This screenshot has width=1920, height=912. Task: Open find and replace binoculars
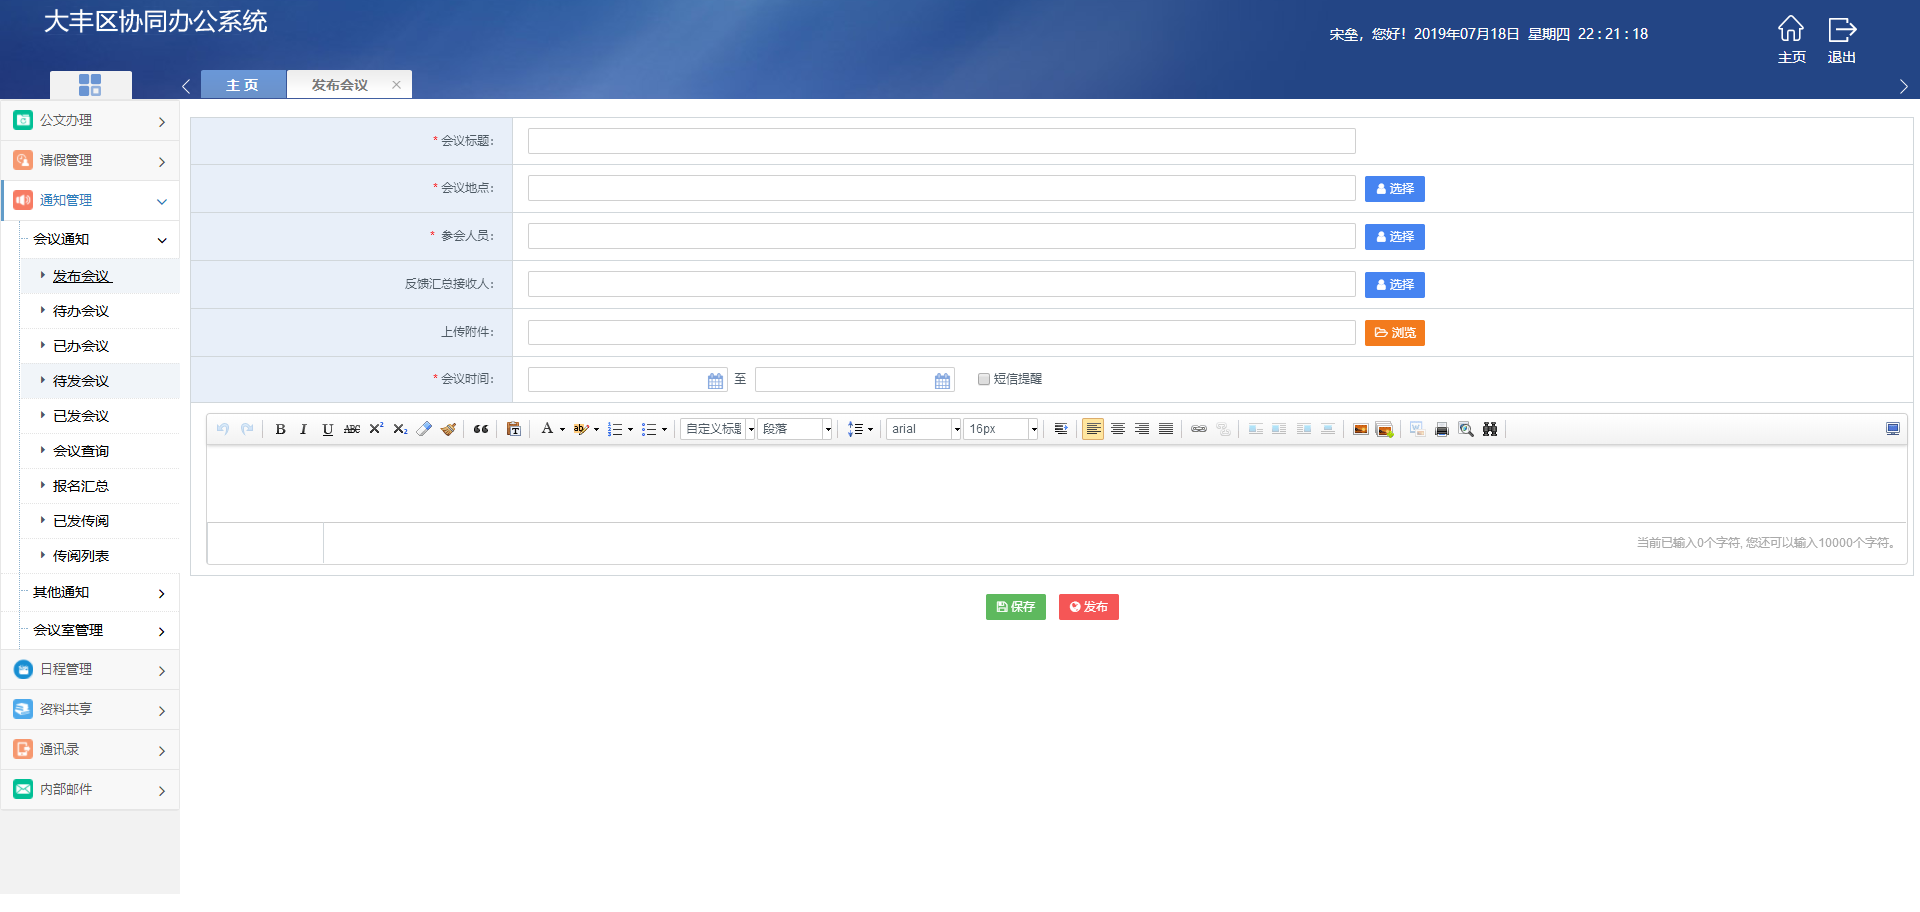coord(1490,429)
